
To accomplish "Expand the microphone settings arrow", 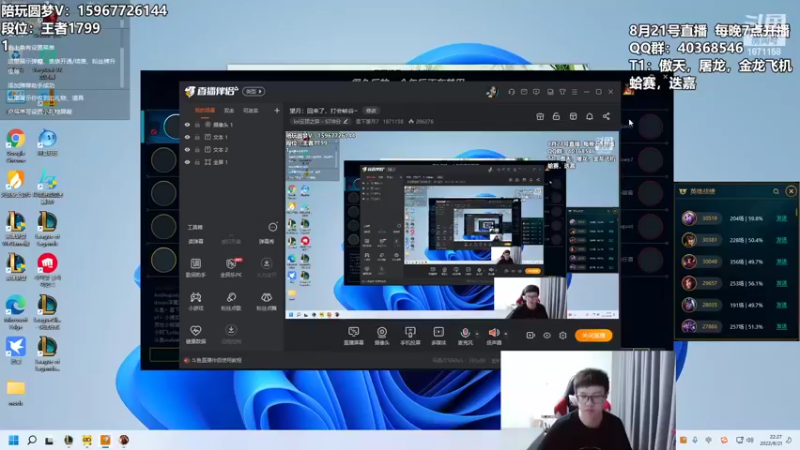I will tap(477, 334).
